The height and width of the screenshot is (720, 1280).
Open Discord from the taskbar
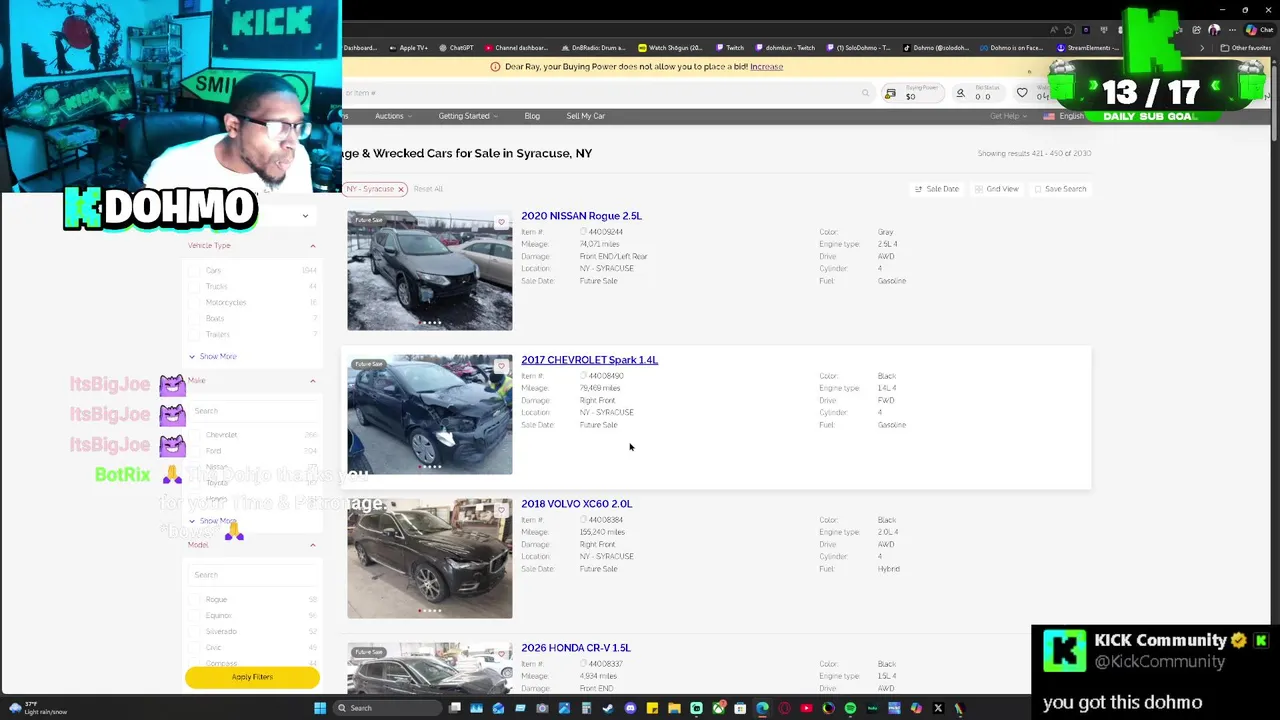point(630,708)
